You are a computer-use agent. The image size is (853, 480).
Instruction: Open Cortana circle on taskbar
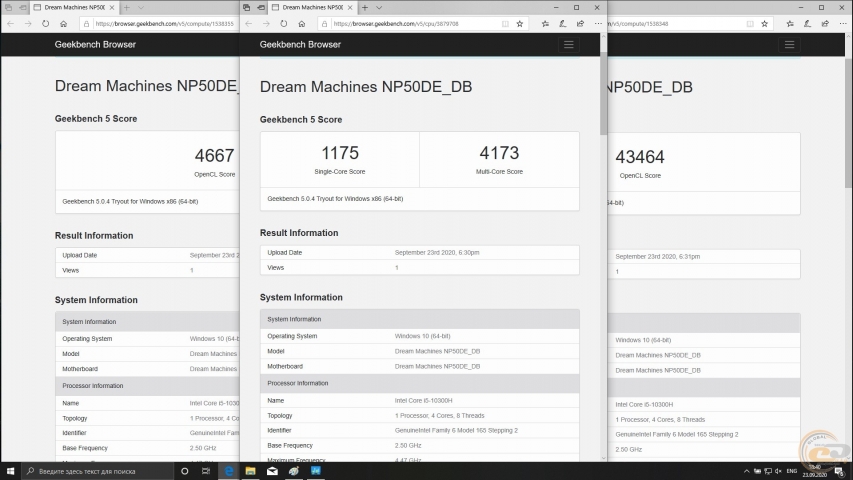184,471
